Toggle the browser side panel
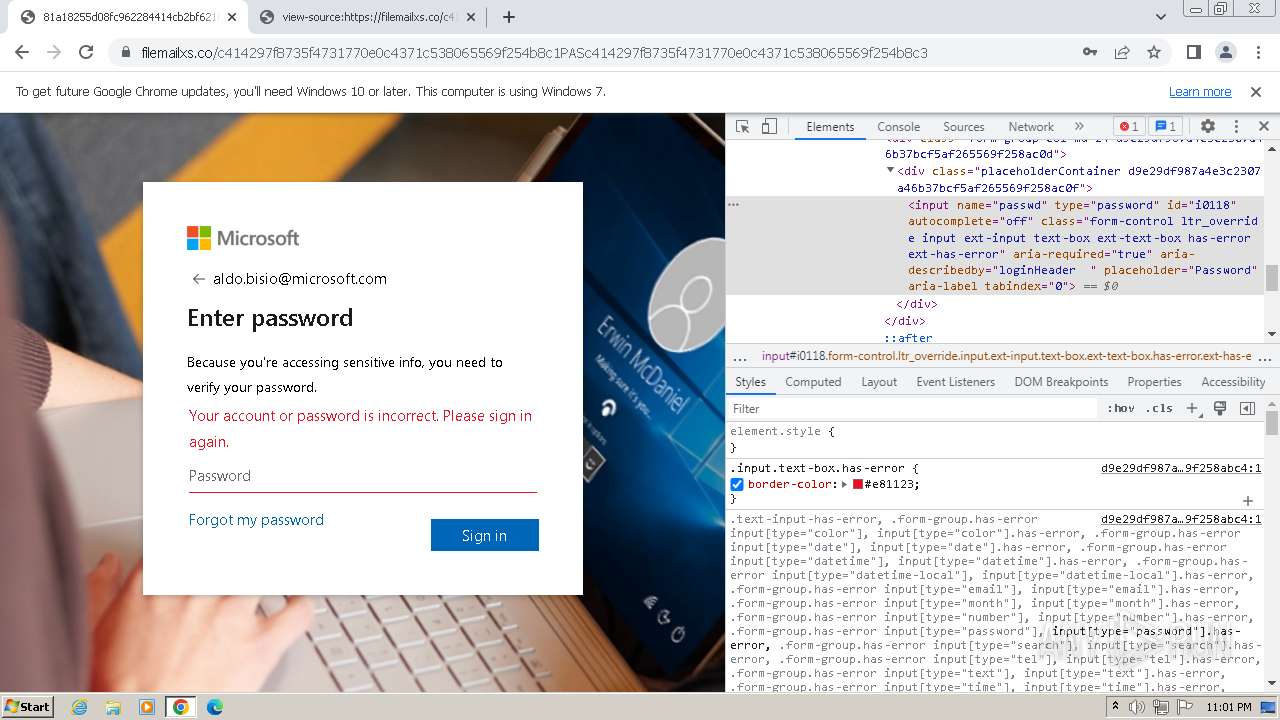1280x720 pixels. 1193,52
